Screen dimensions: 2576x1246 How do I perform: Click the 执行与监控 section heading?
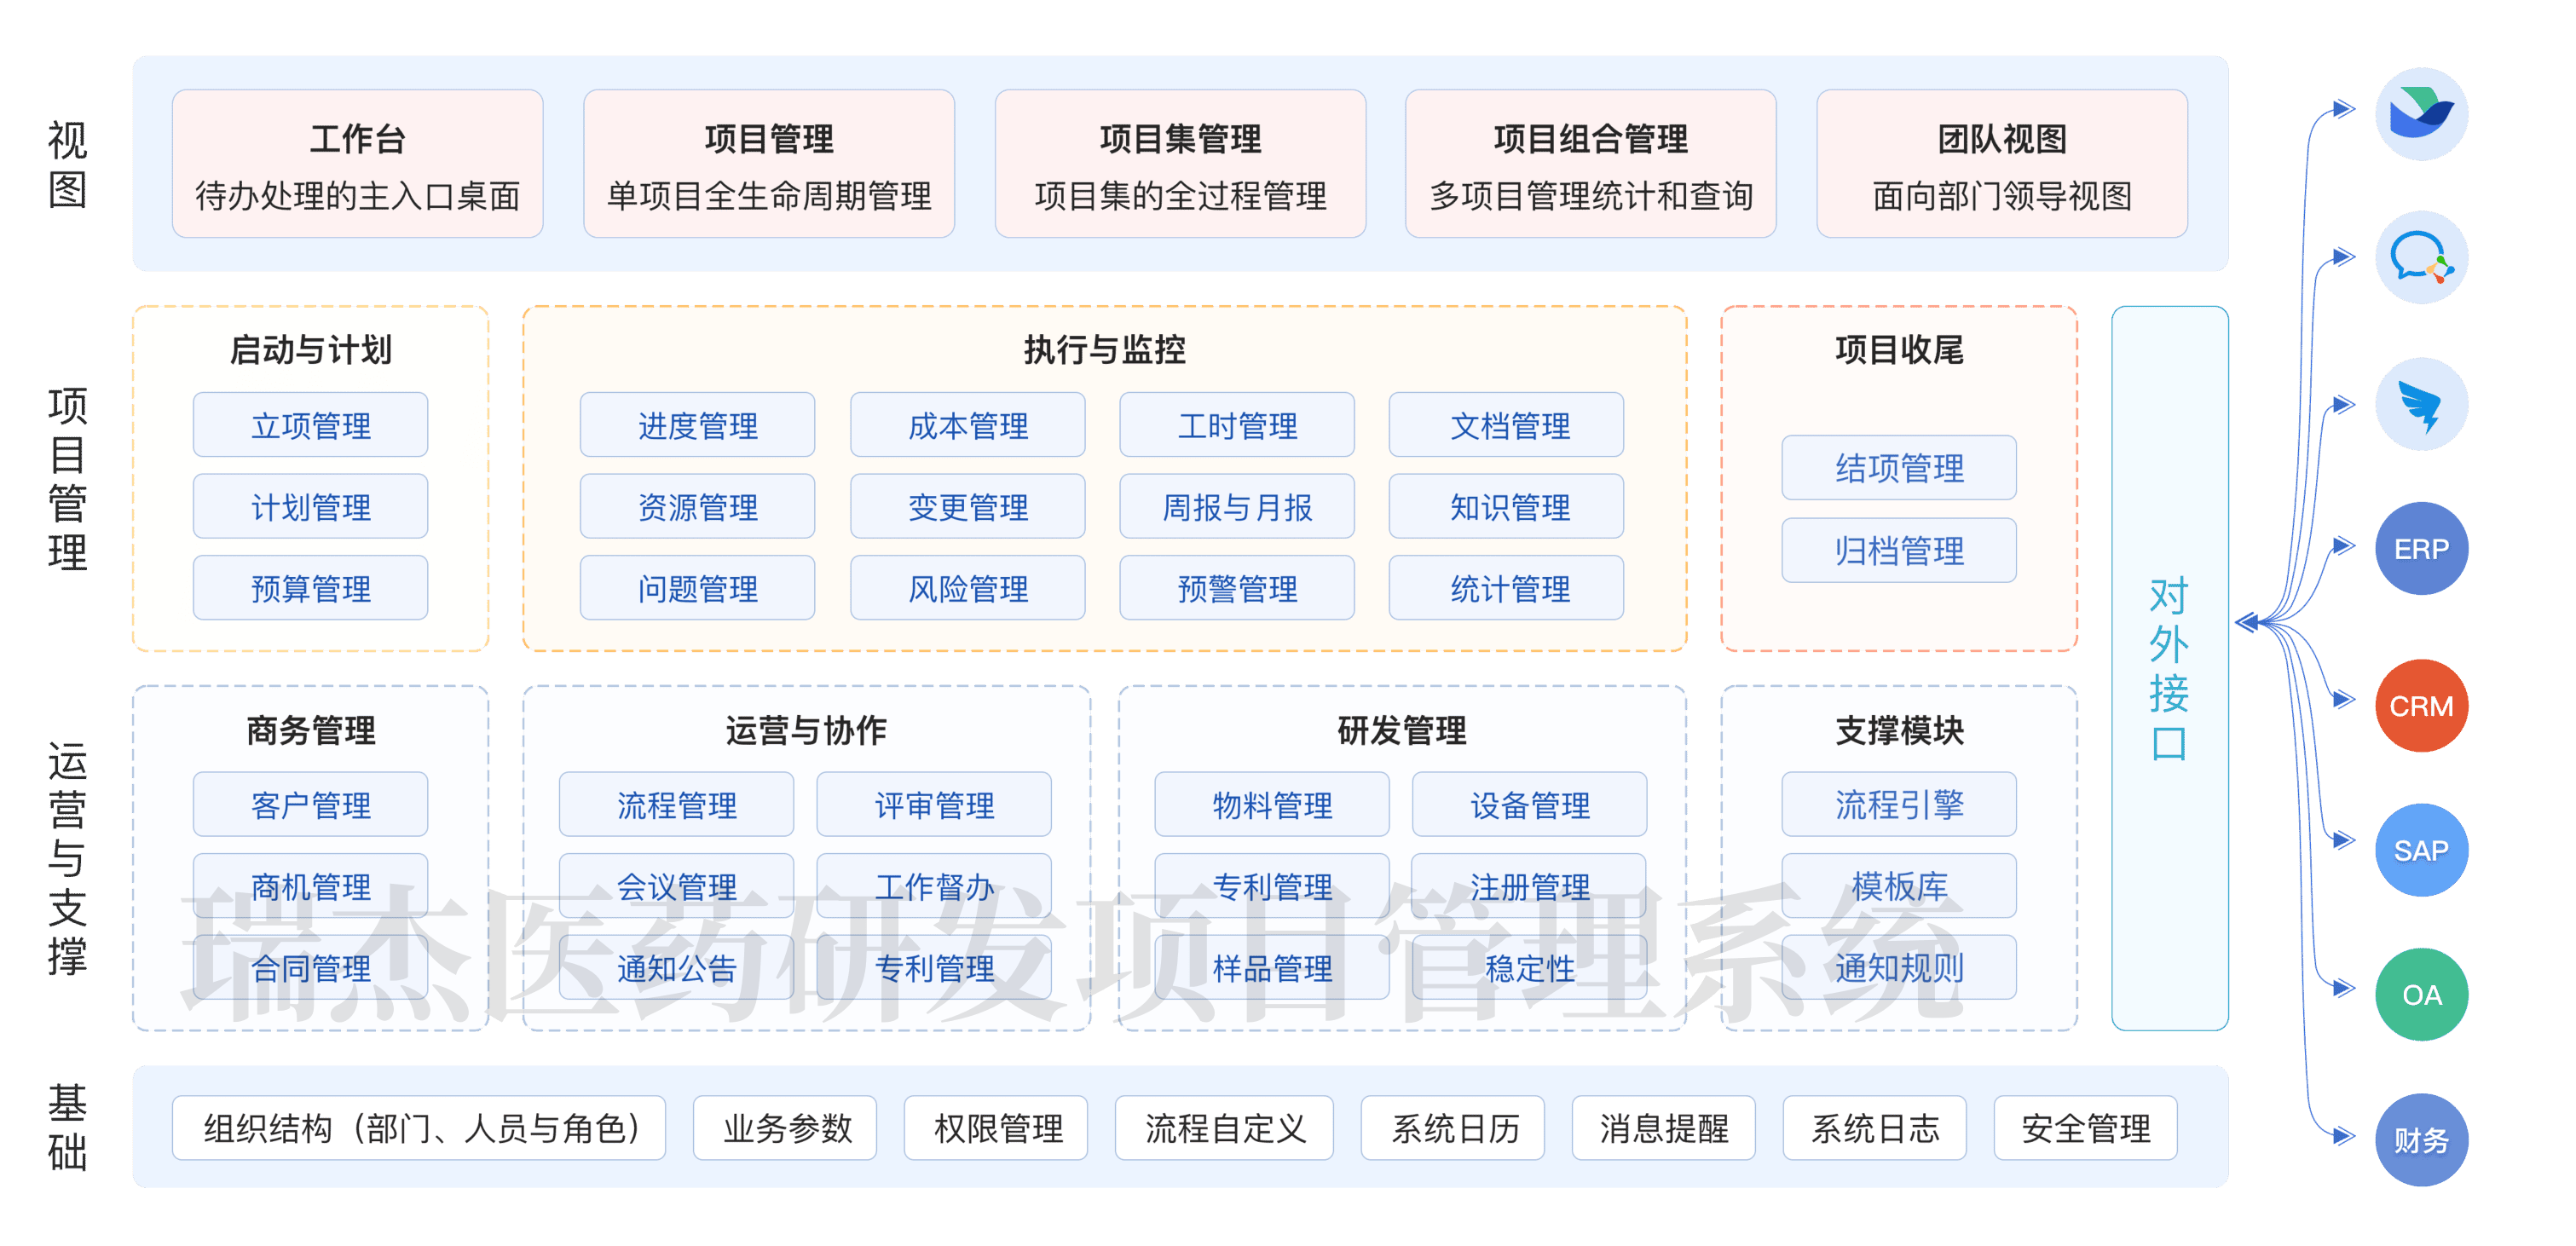click(1104, 350)
